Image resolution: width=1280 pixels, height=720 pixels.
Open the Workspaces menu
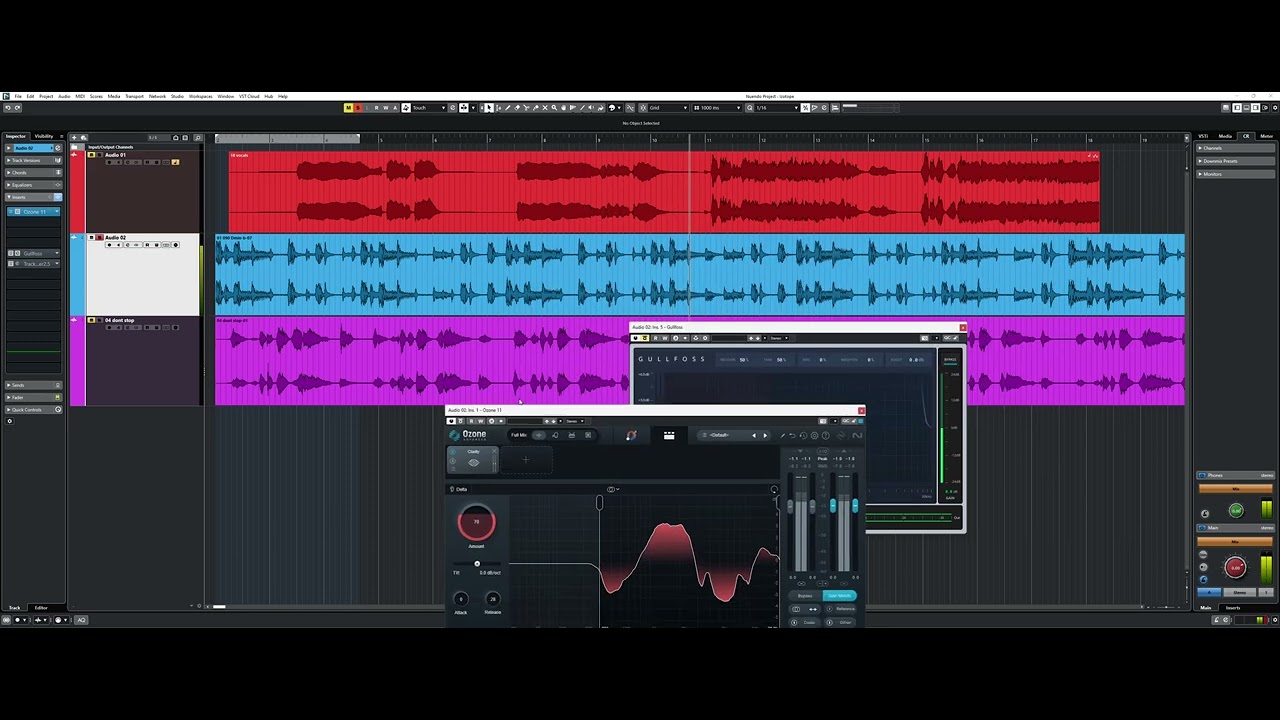(200, 96)
